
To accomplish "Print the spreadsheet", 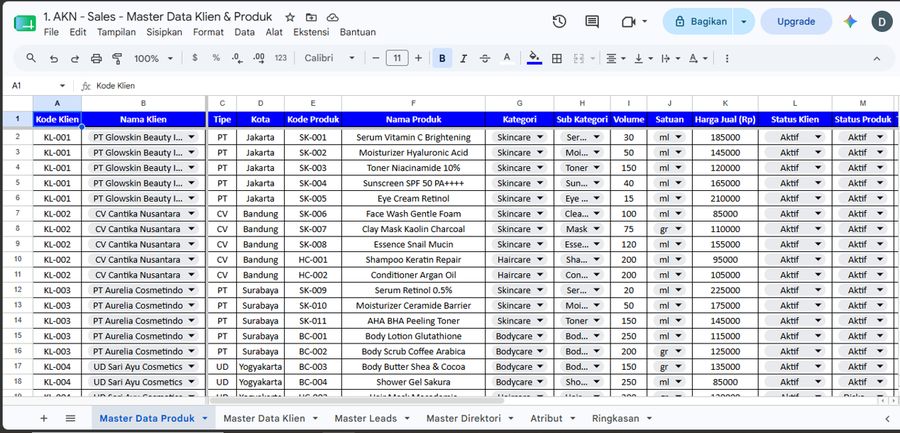I will point(96,58).
